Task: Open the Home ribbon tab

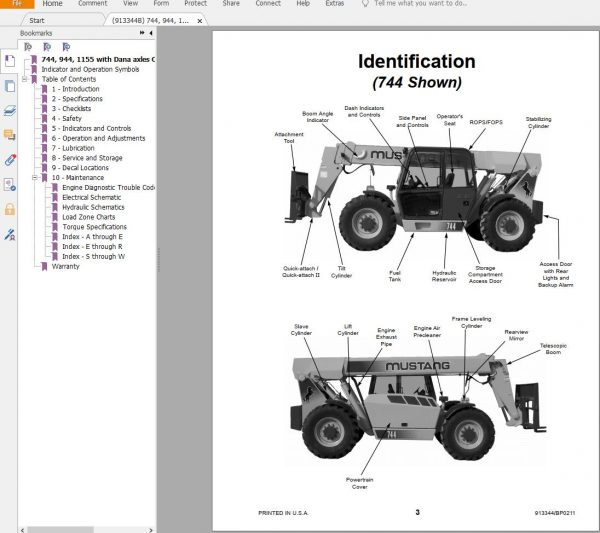Action: (x=52, y=3)
